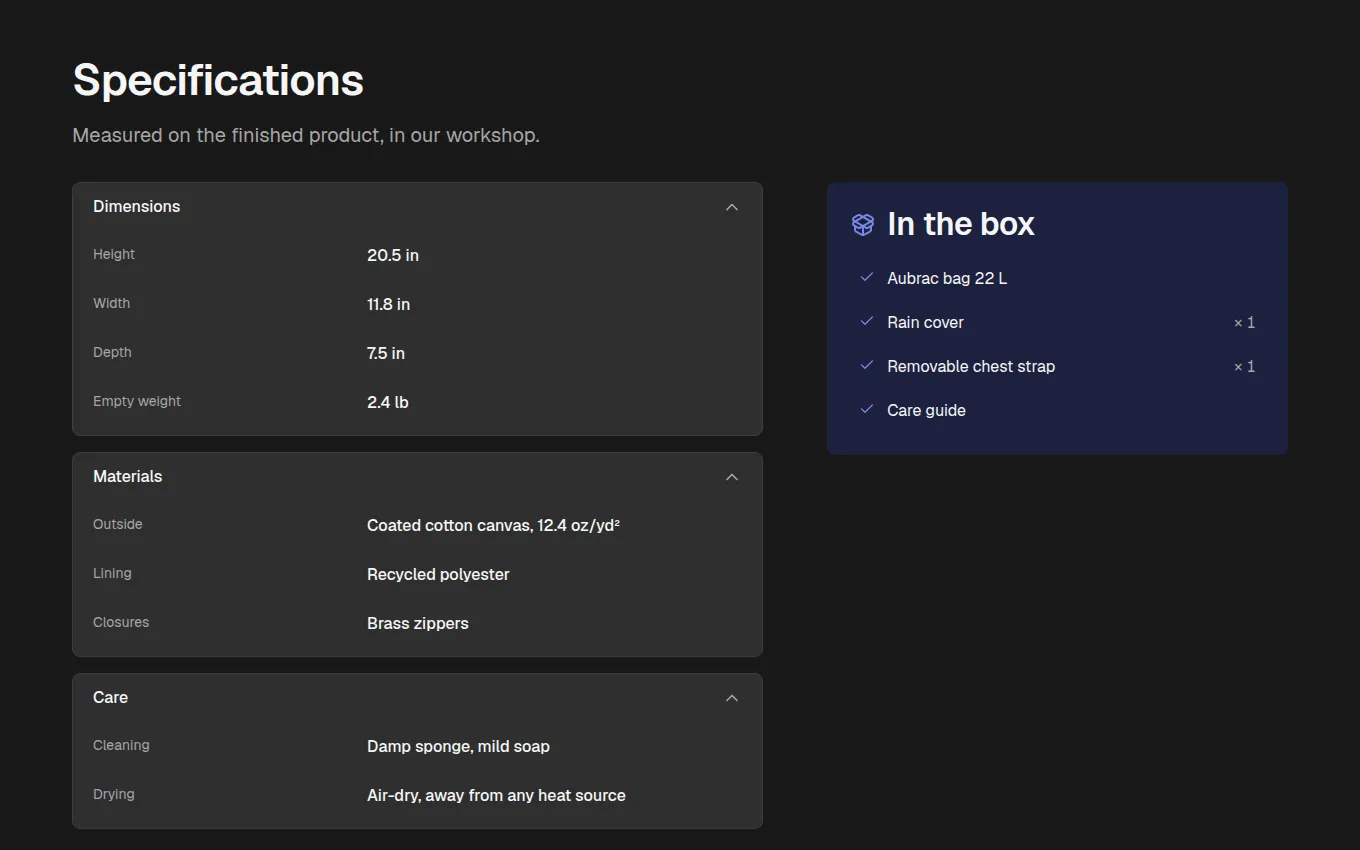
Task: Click the Rain cover item text
Action: coord(925,322)
